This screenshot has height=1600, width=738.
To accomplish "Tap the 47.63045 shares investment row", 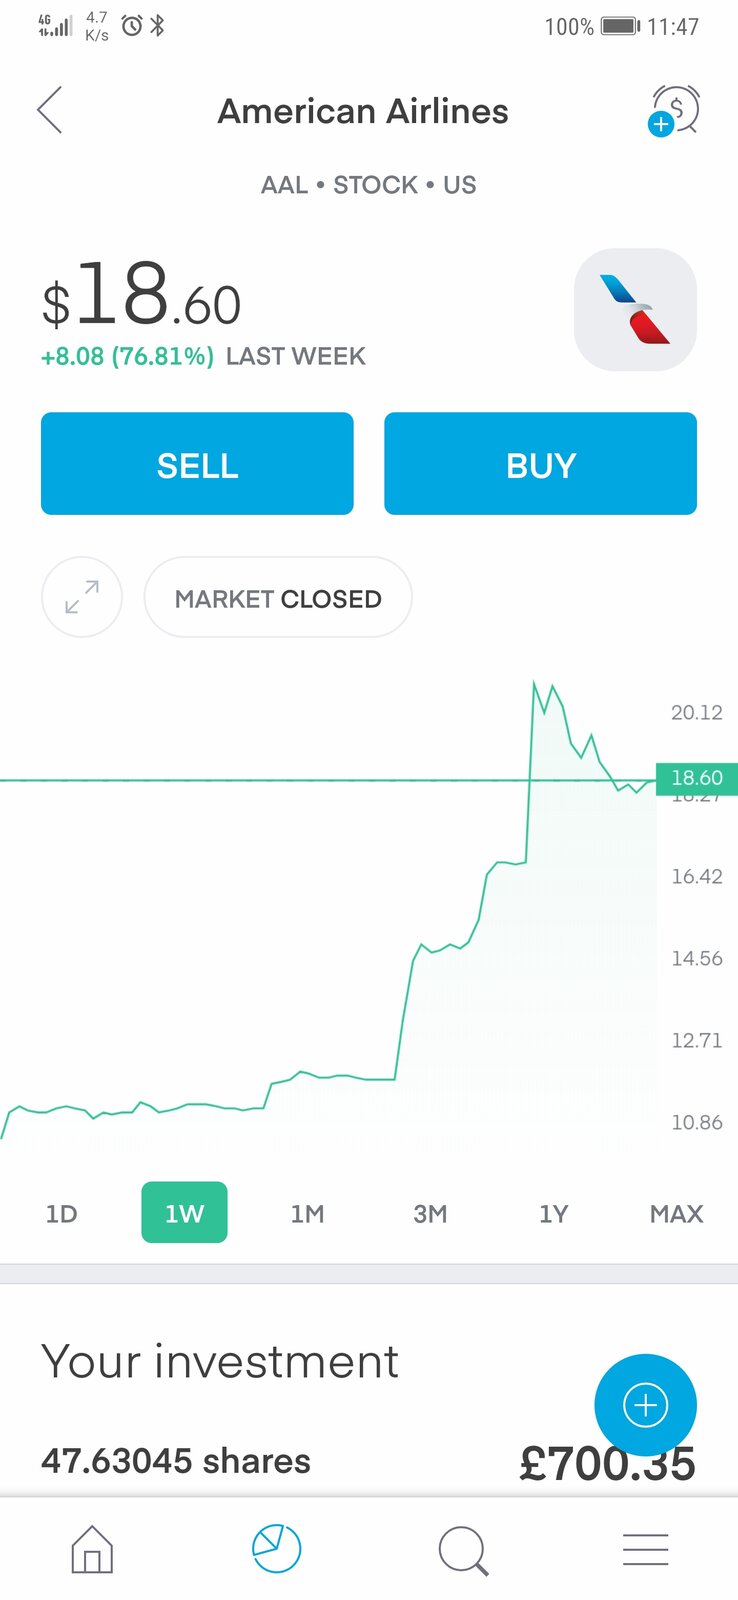I will pyautogui.click(x=176, y=1461).
